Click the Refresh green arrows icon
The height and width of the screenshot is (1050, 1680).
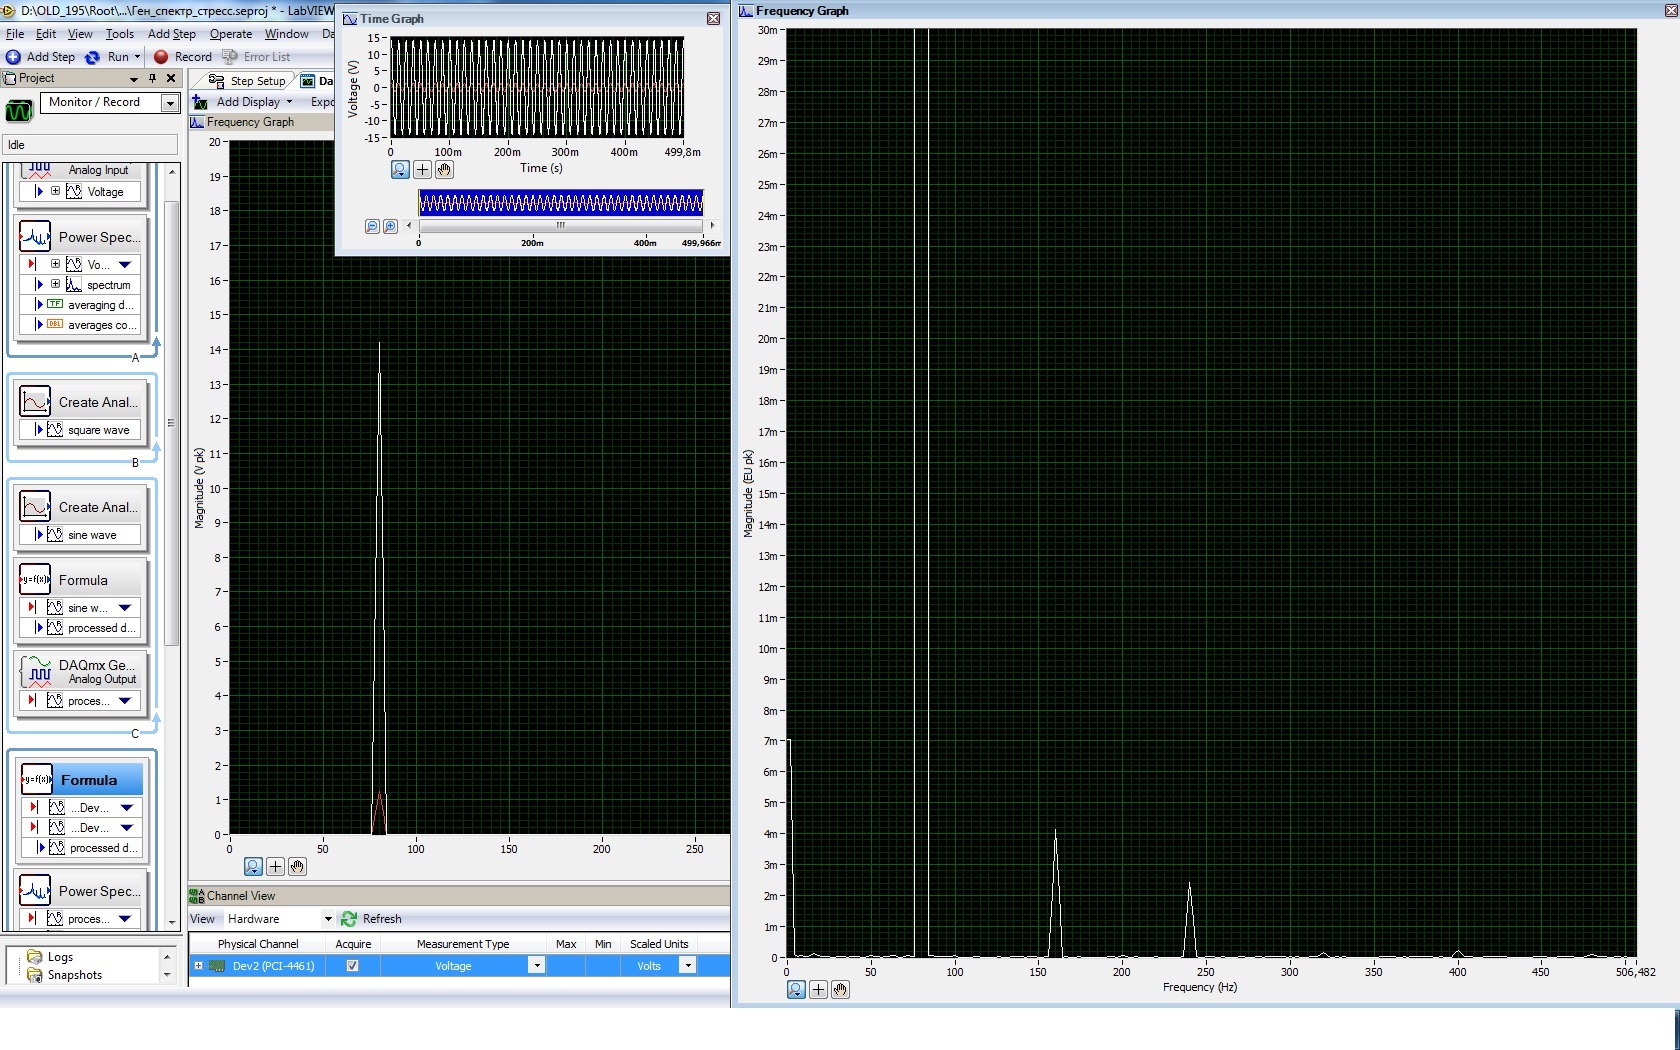tap(349, 919)
